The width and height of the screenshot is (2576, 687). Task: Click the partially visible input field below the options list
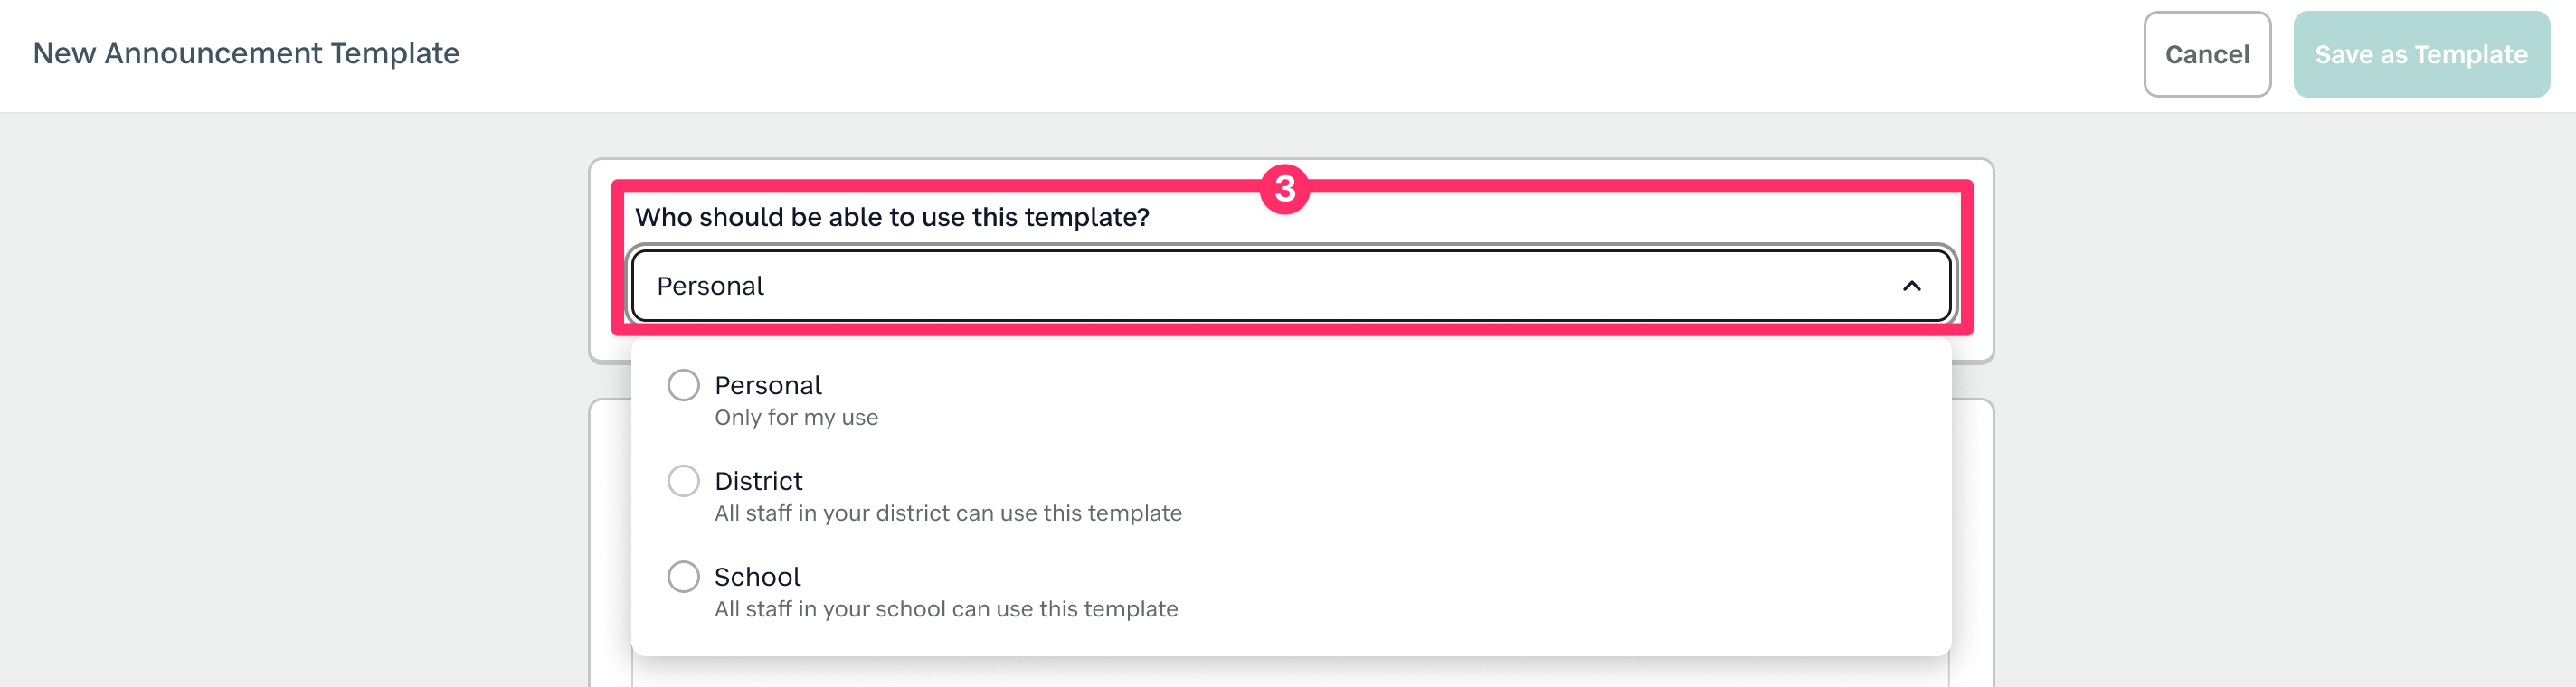tap(1290, 674)
